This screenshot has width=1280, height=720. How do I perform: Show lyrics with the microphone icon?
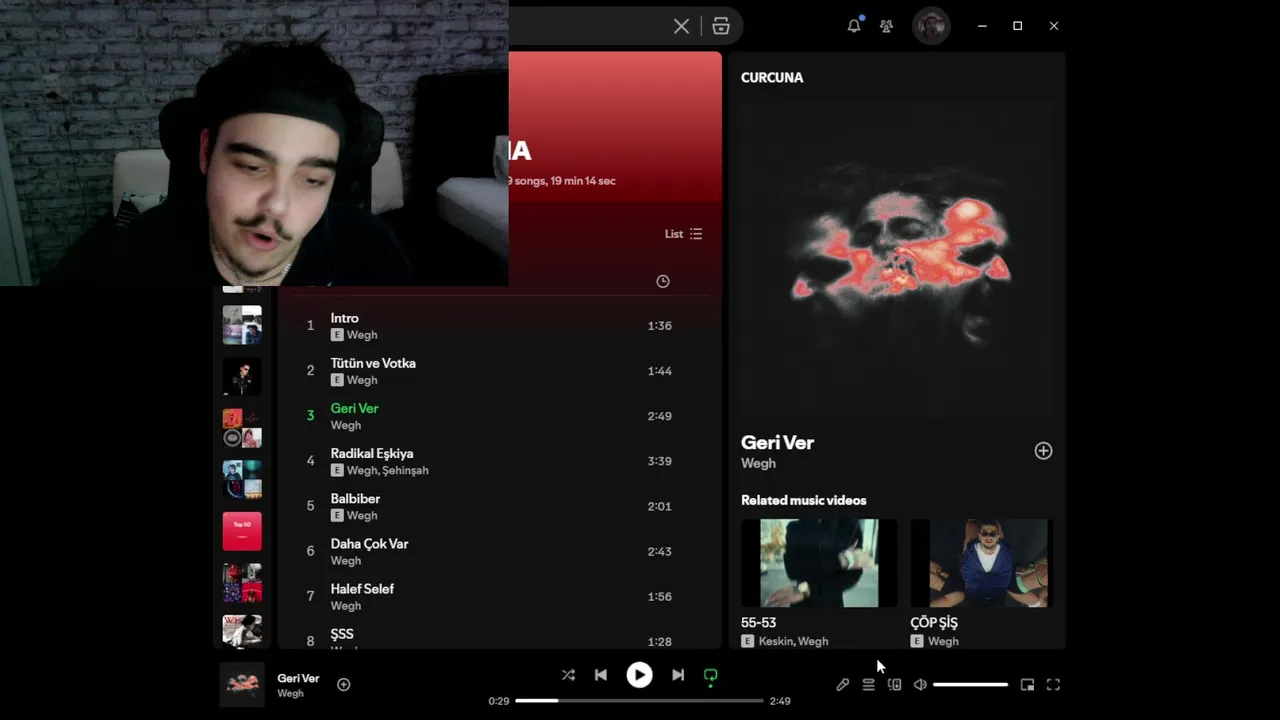point(843,685)
